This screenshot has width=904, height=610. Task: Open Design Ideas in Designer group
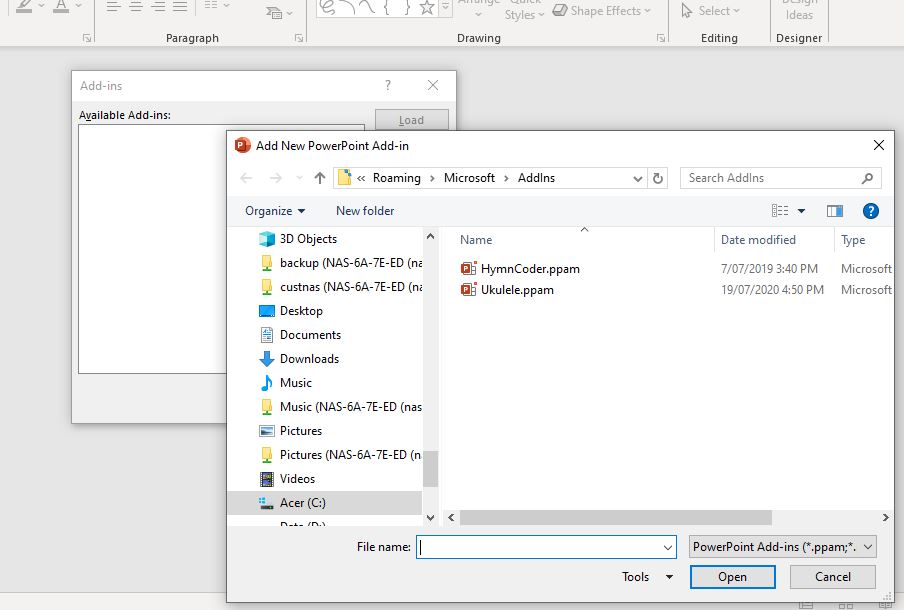tap(799, 12)
